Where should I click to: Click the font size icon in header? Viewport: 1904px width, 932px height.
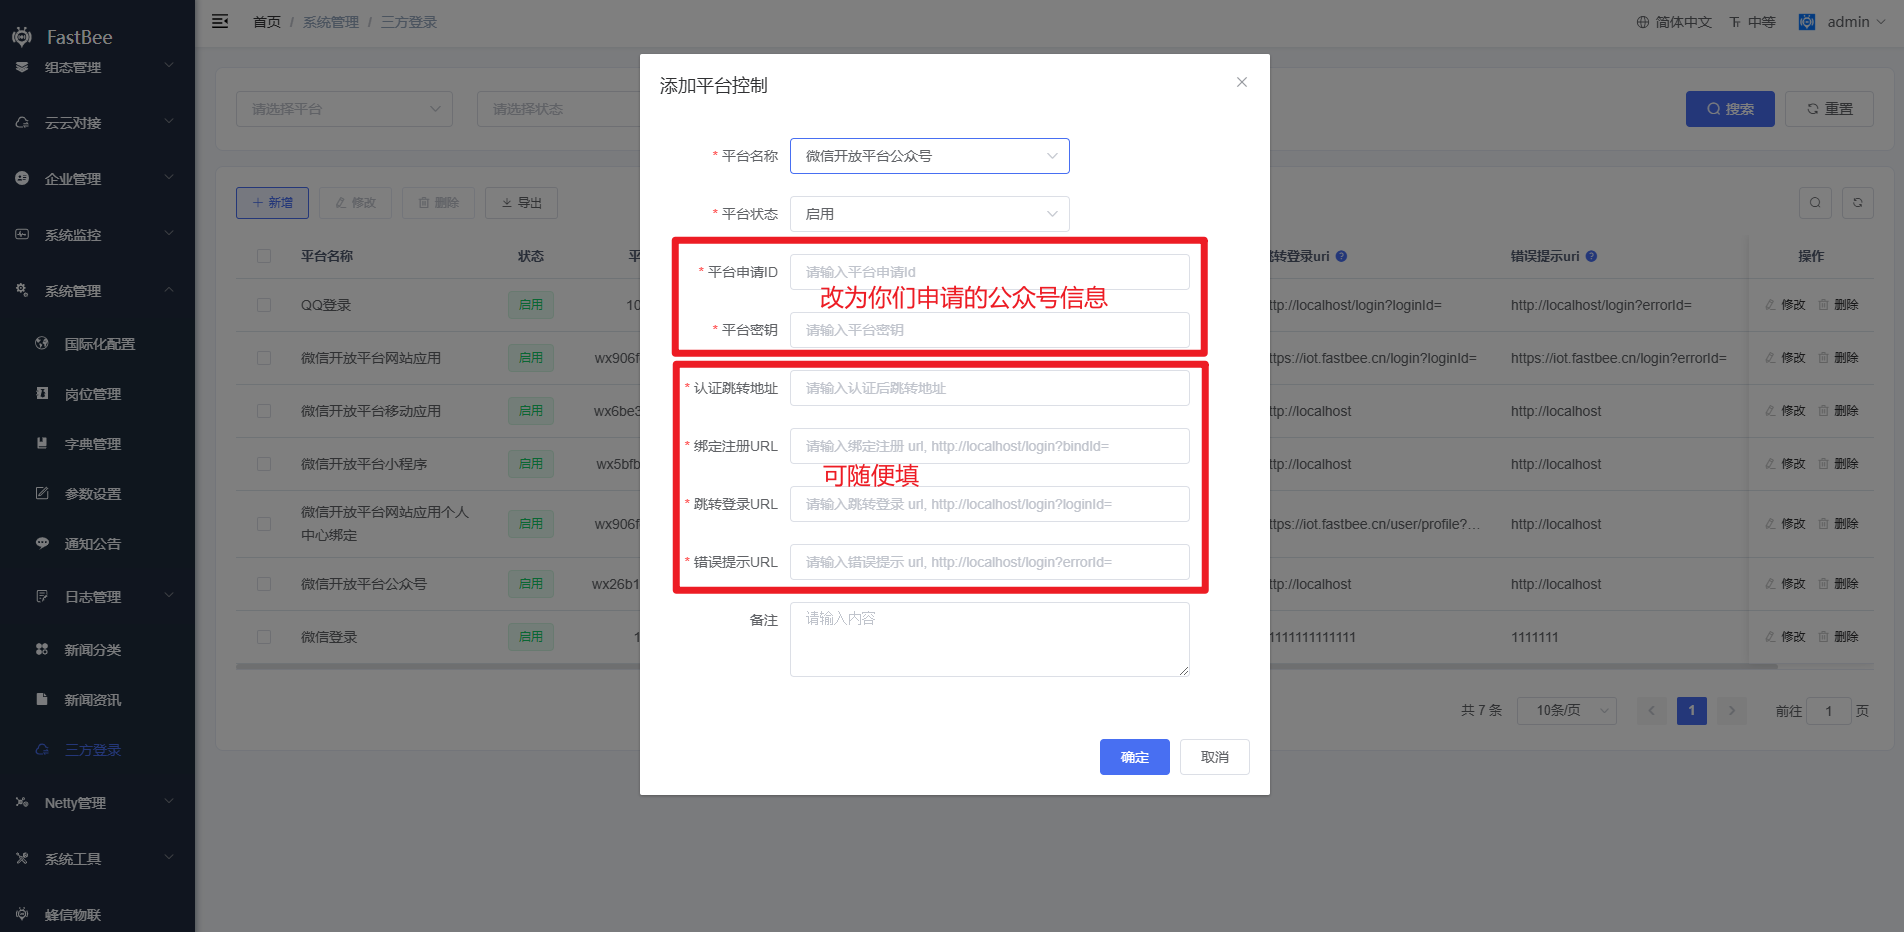pos(1735,22)
